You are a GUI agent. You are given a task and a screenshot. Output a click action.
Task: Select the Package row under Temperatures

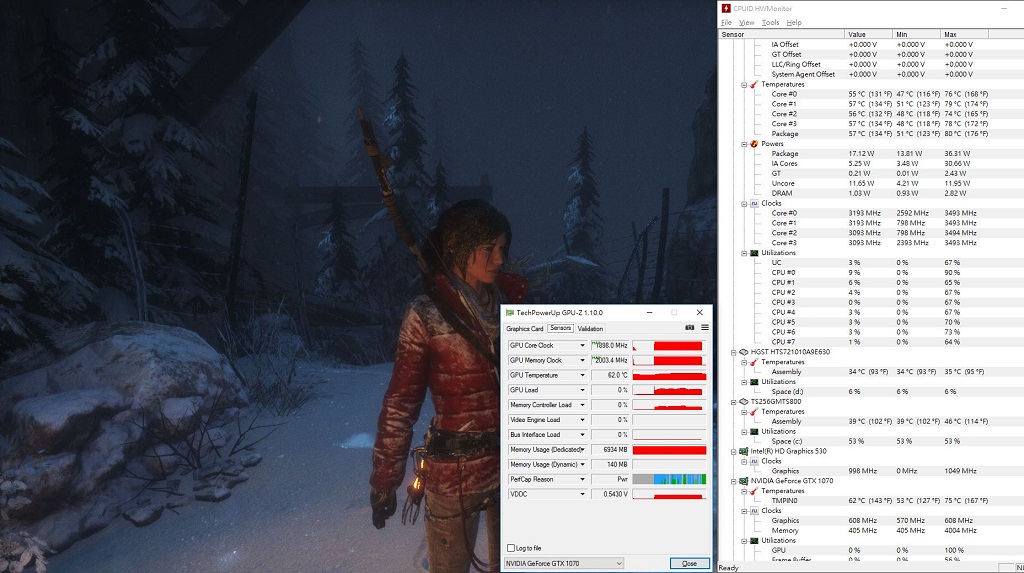[x=785, y=134]
